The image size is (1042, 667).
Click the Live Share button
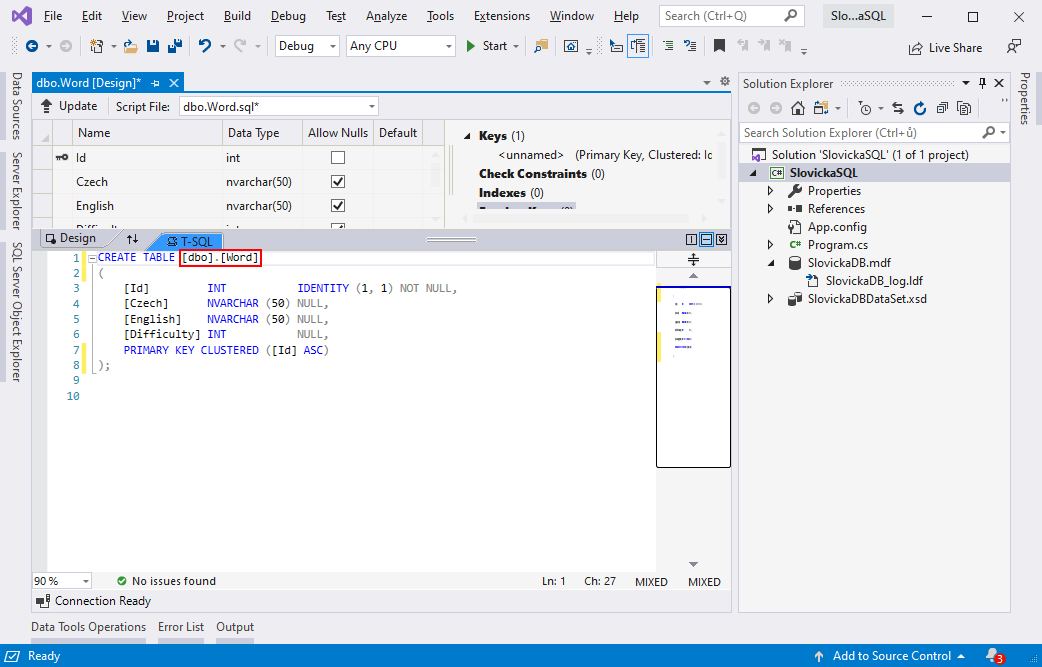coord(945,48)
